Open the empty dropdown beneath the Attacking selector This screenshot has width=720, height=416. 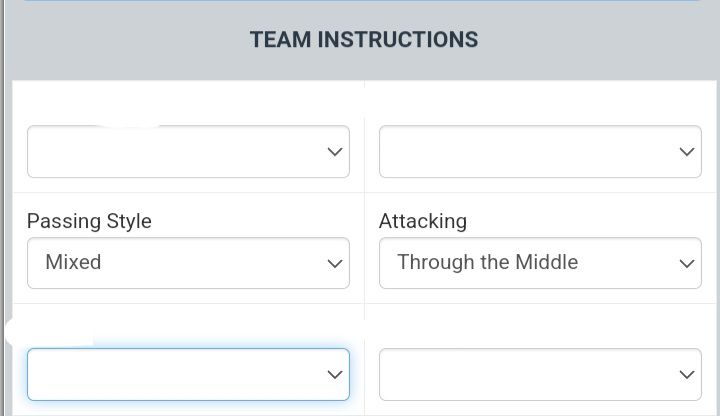(540, 375)
